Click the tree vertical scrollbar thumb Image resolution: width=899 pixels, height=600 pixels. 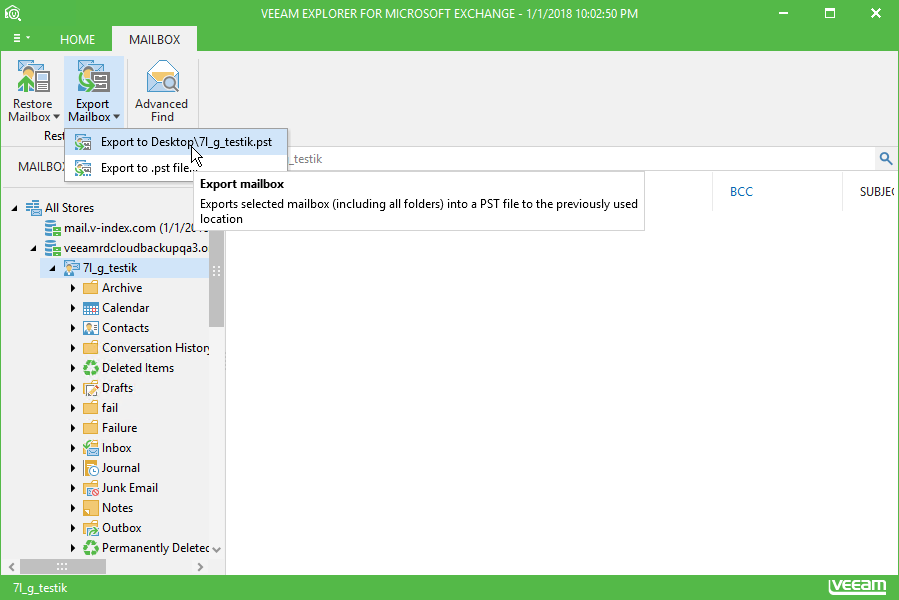(x=216, y=279)
